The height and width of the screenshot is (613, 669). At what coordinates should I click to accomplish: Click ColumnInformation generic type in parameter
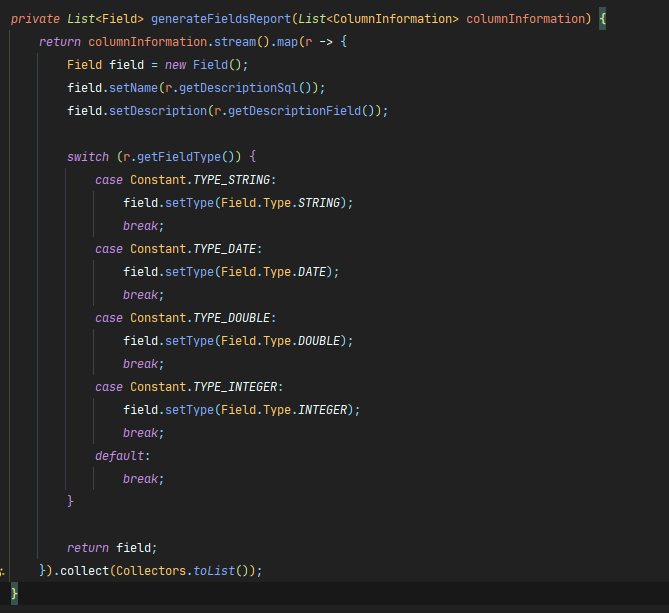point(392,19)
